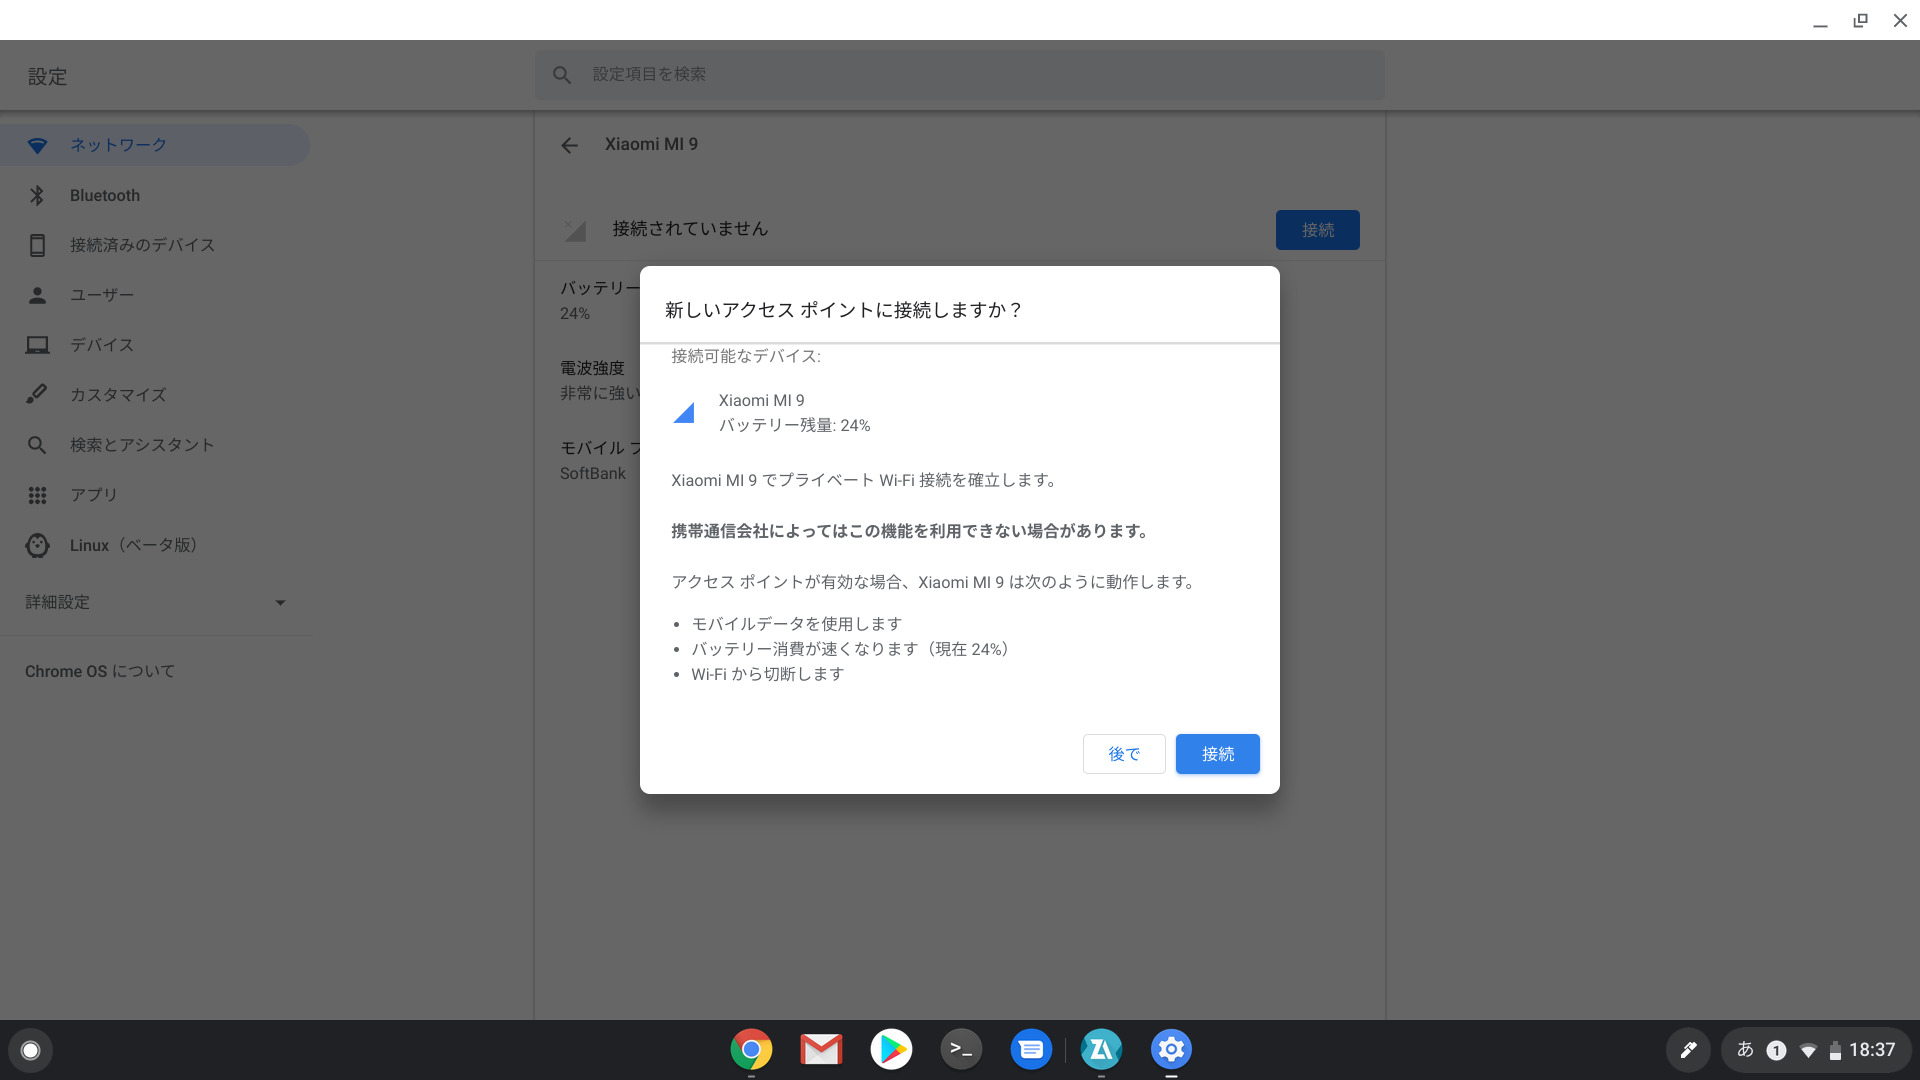
Task: Click the あ input method indicator
Action: pyautogui.click(x=1745, y=1049)
